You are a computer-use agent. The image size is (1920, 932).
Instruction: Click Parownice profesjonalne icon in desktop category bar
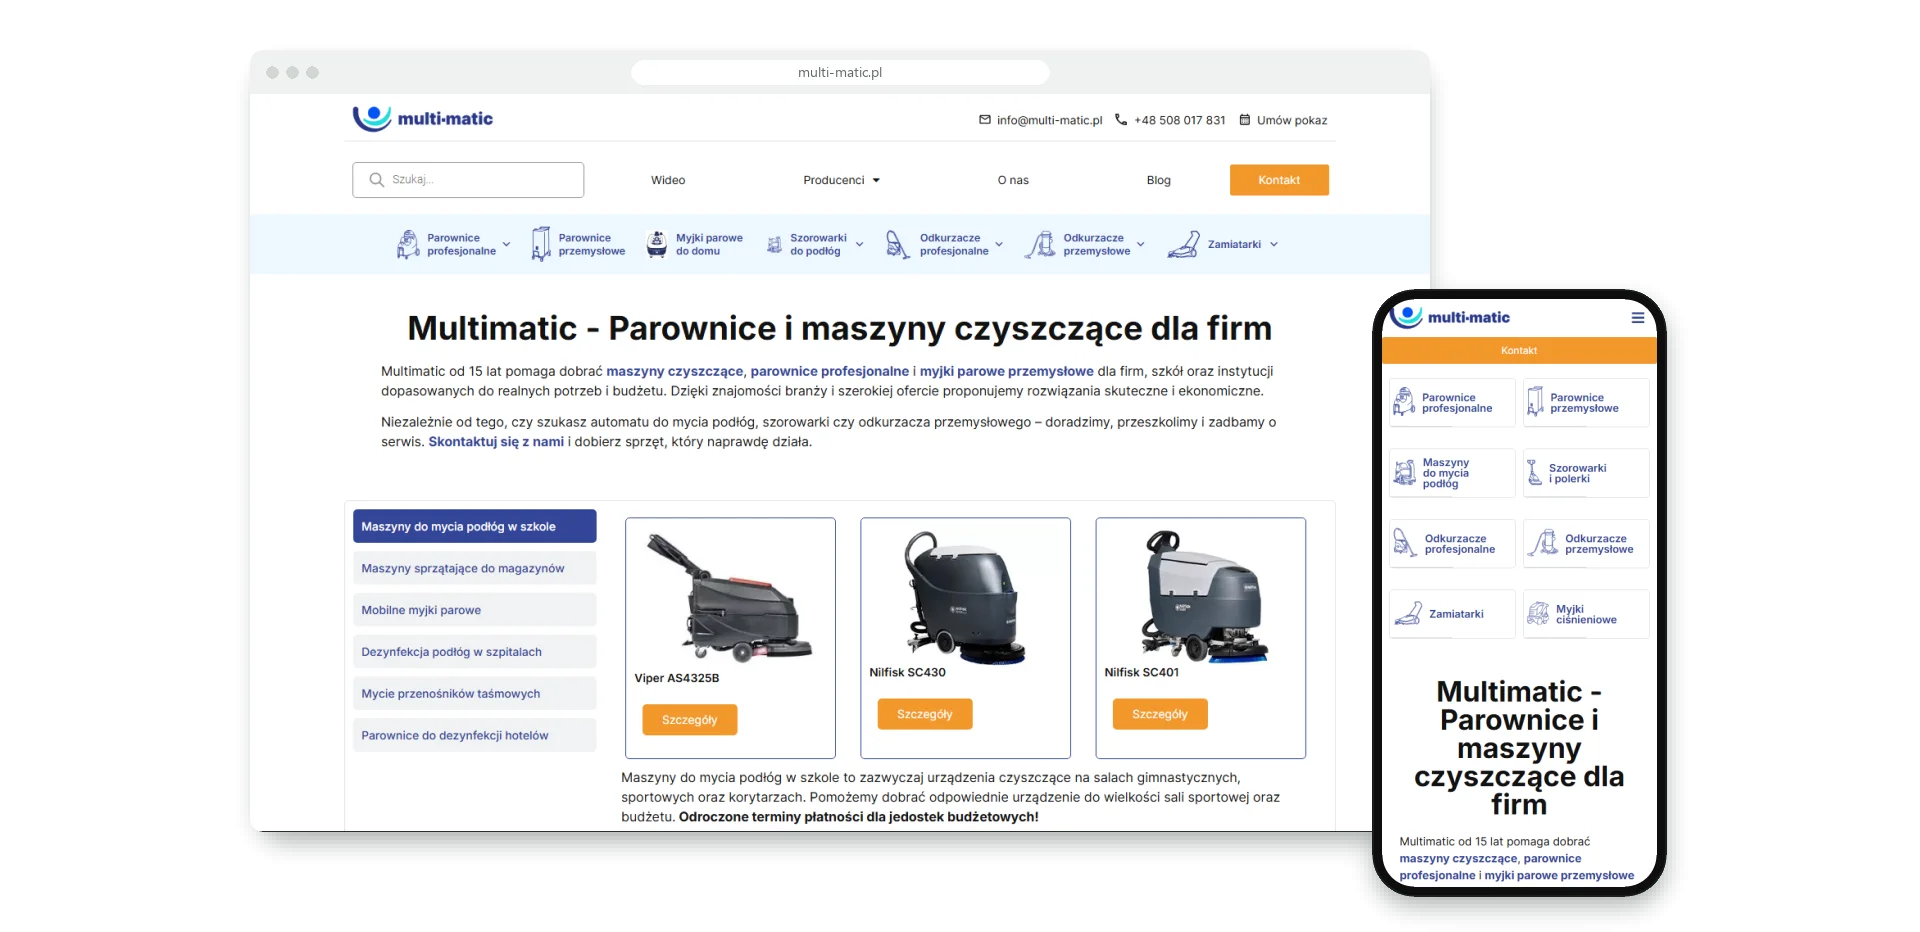[408, 244]
